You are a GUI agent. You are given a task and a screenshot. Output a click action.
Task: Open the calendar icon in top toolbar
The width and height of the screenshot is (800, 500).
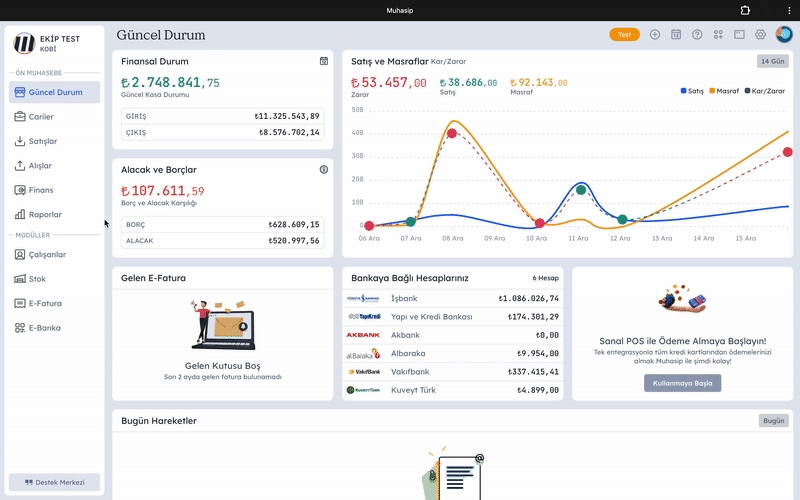[676, 34]
